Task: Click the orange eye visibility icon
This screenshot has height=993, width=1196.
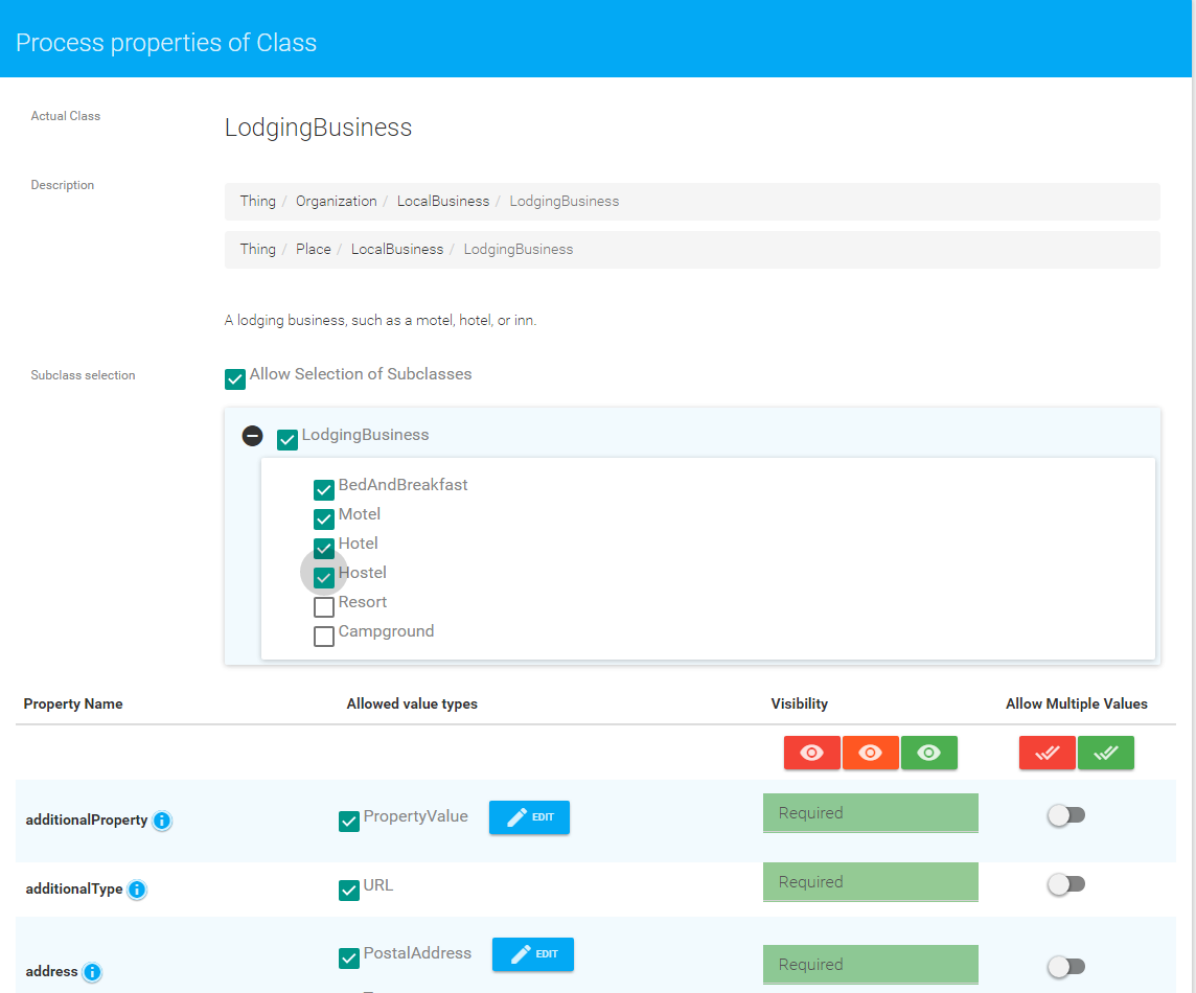Action: point(870,753)
